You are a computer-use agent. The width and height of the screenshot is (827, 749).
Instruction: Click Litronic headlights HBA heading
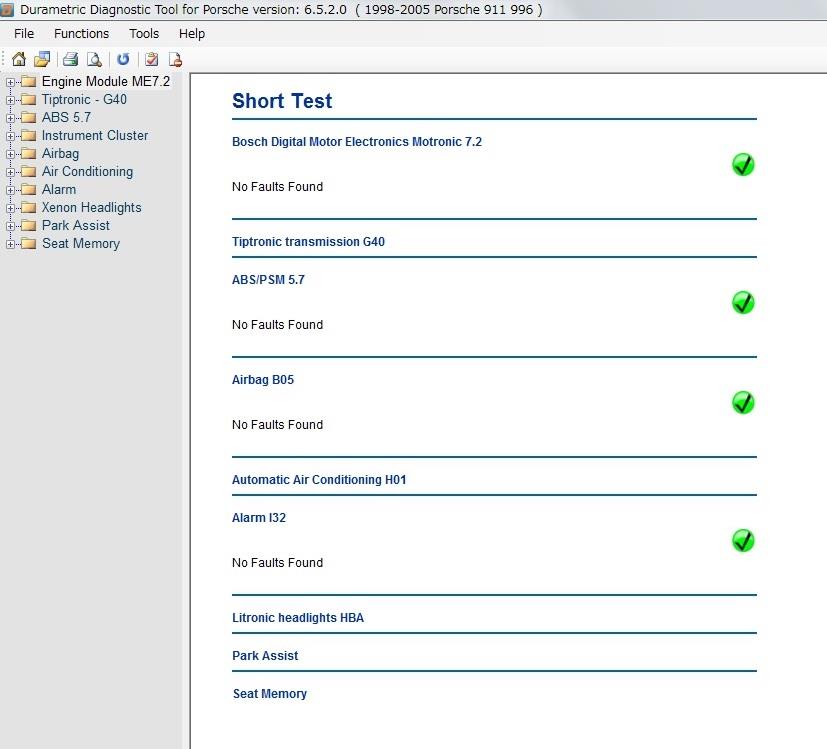[x=298, y=618]
